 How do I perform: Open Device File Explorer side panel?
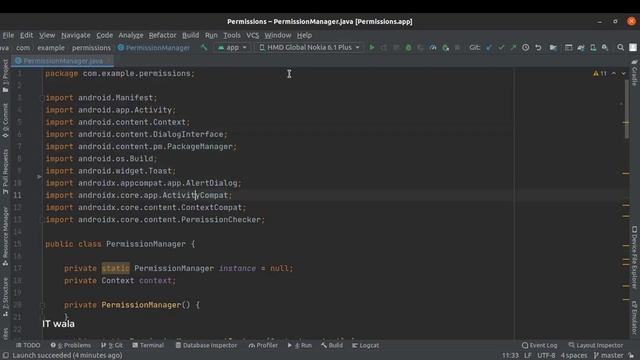click(634, 257)
